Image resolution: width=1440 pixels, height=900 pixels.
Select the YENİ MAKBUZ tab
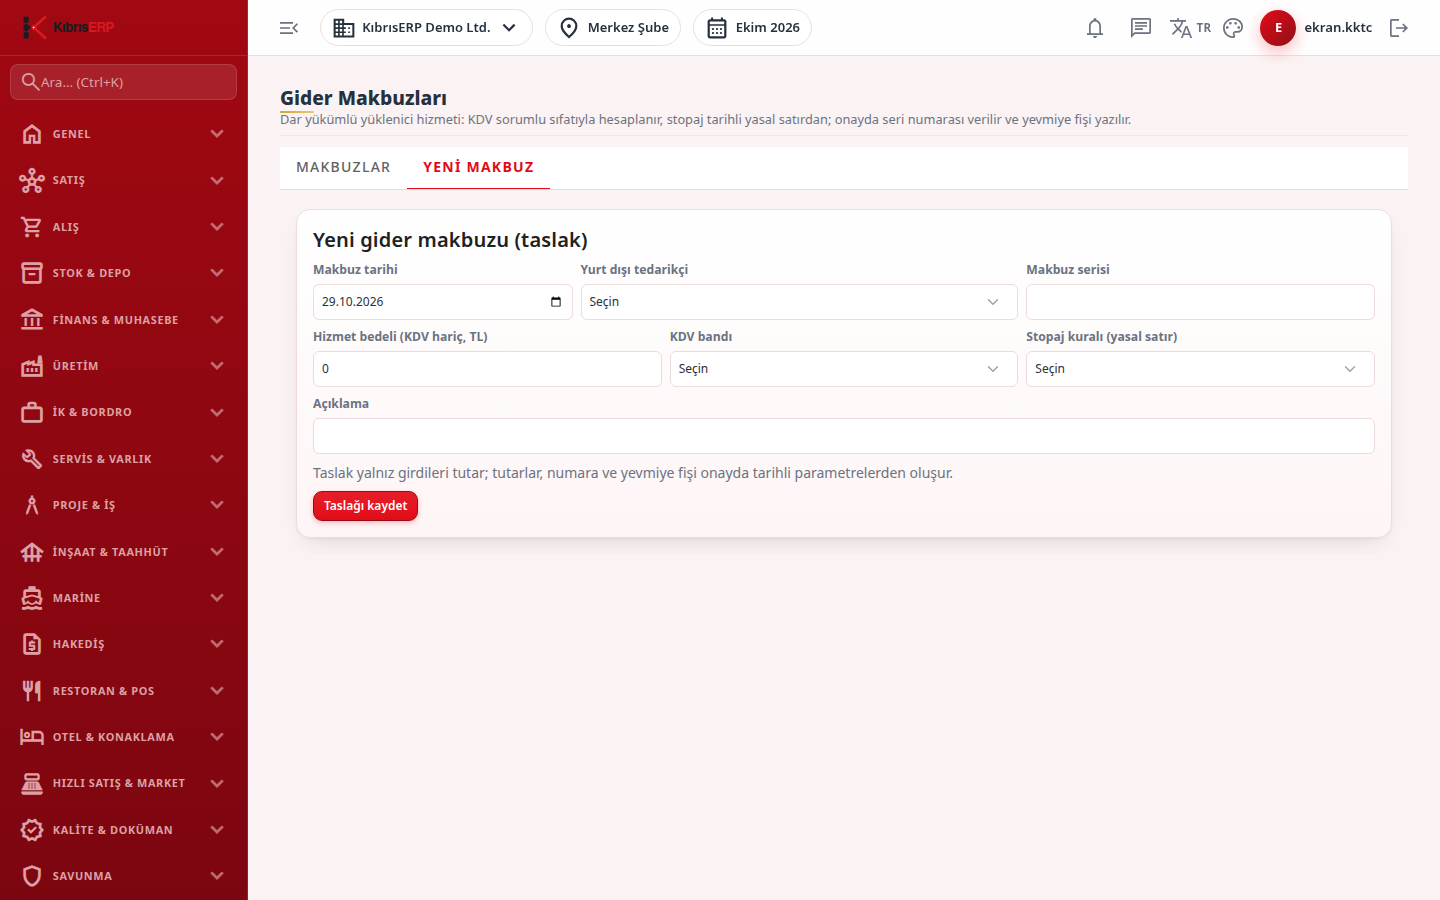point(478,168)
